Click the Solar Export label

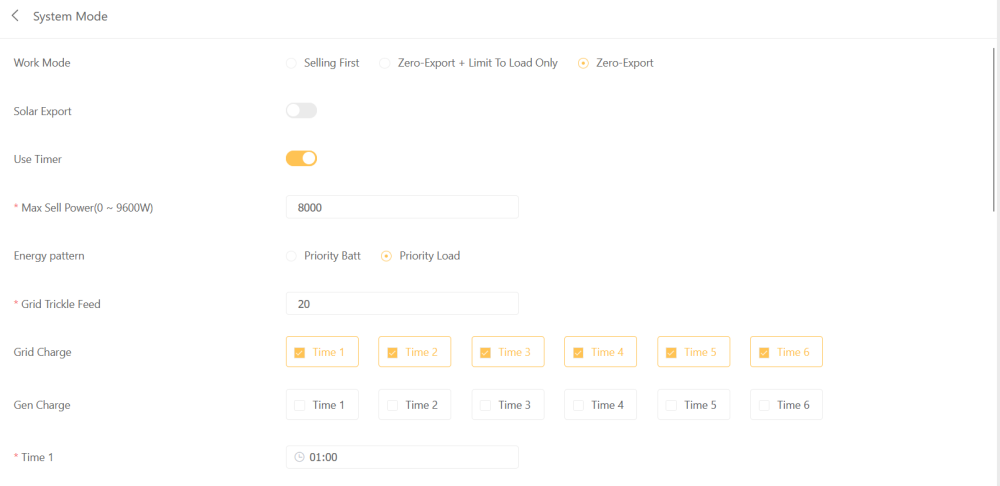pos(43,111)
